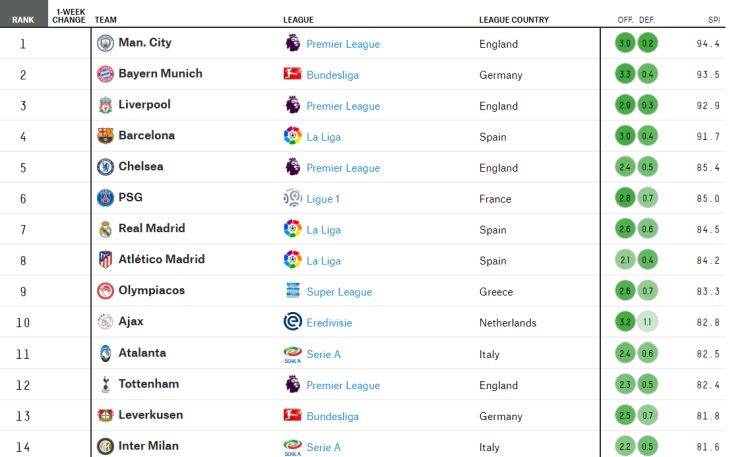Open Premier League link in Tottenham row

[343, 385]
